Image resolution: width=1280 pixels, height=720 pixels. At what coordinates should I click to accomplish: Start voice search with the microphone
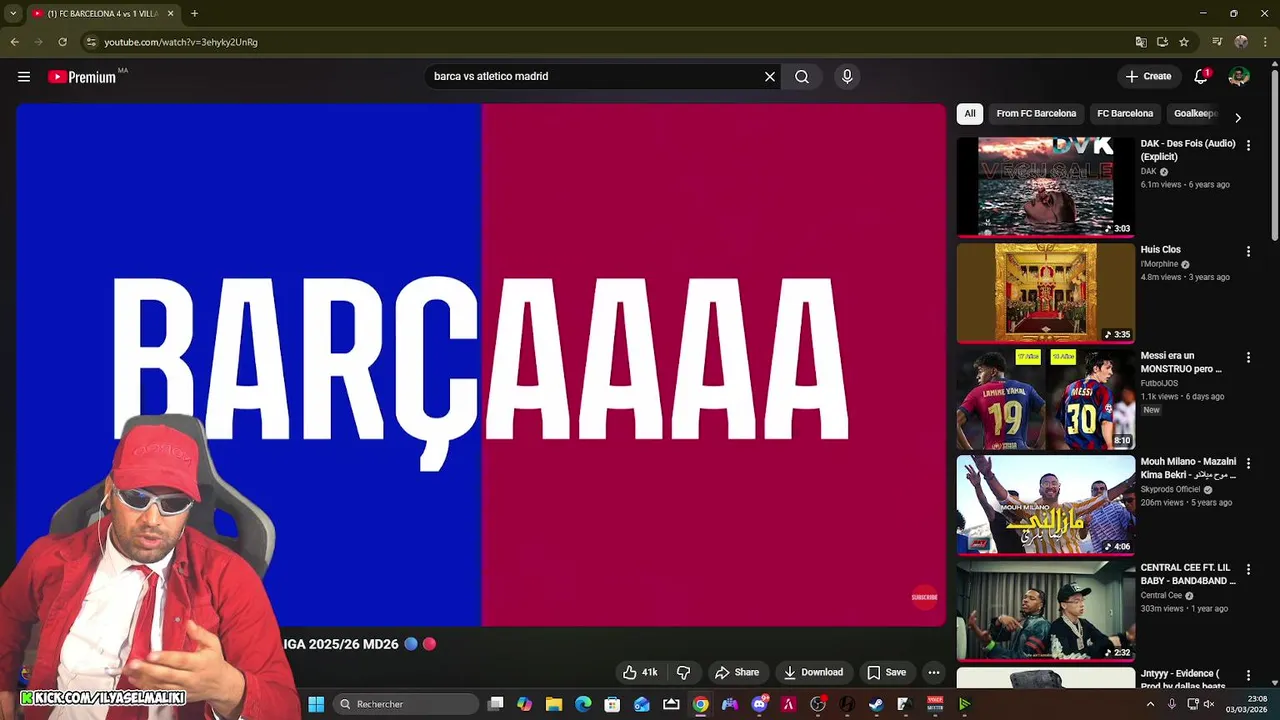point(847,76)
